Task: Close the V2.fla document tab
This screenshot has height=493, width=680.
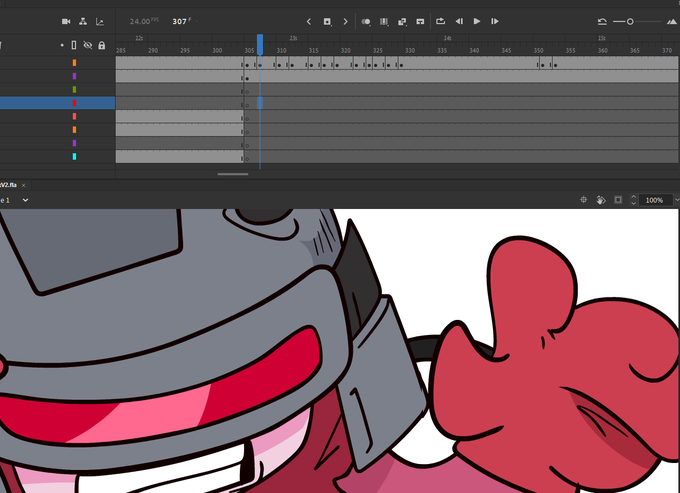Action: click(x=23, y=186)
